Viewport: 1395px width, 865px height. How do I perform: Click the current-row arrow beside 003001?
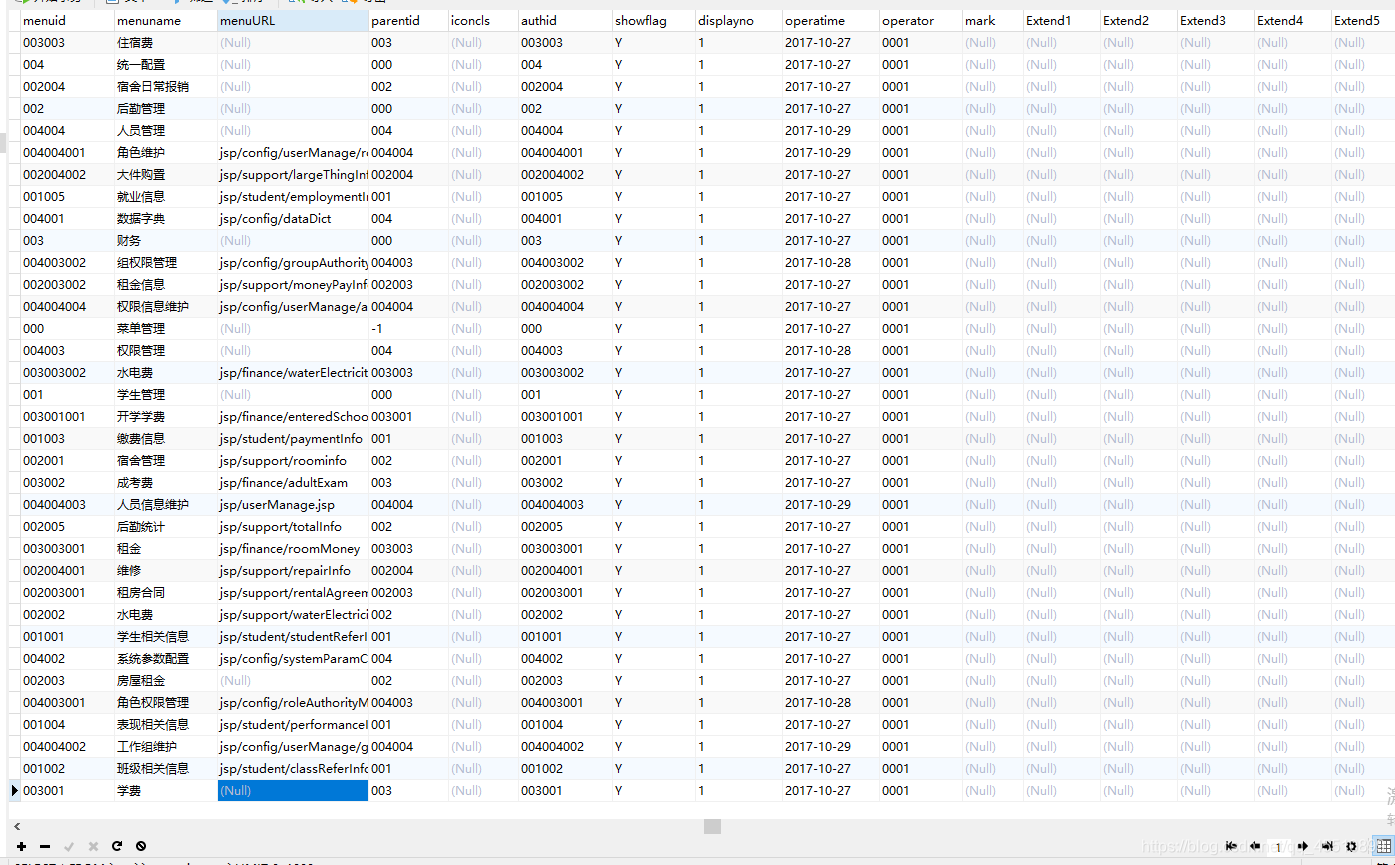coord(14,790)
